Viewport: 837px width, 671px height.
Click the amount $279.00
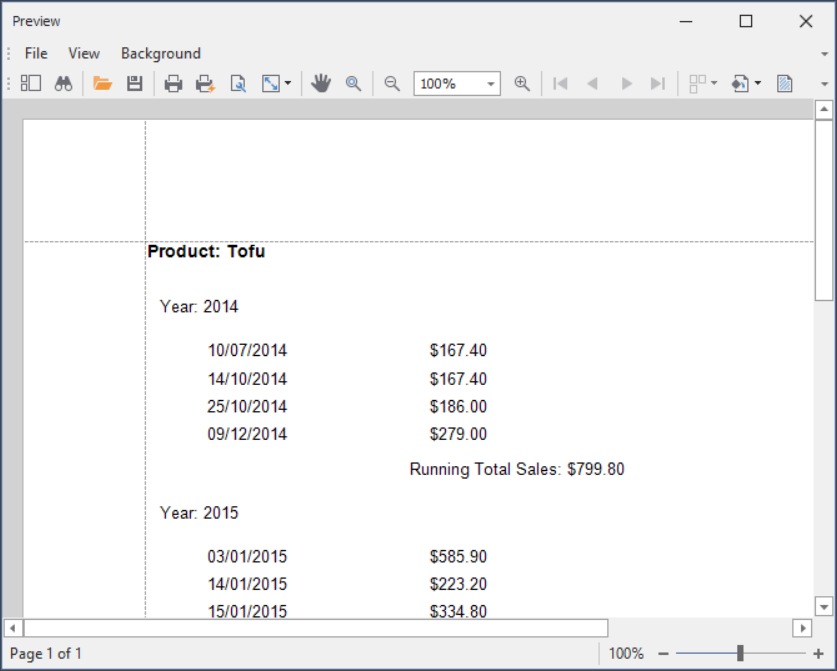click(459, 434)
